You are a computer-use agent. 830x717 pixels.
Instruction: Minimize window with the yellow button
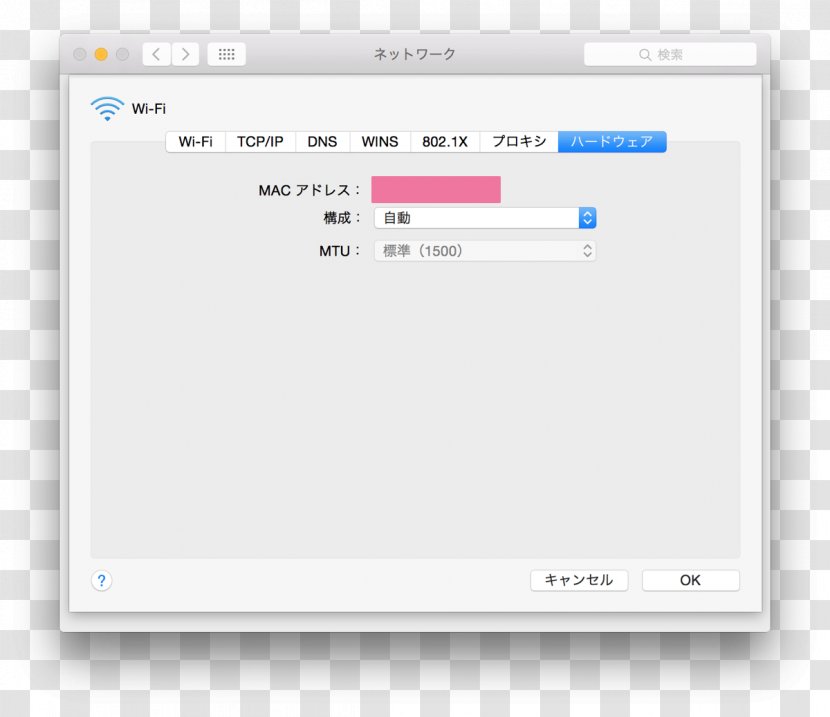tap(101, 54)
